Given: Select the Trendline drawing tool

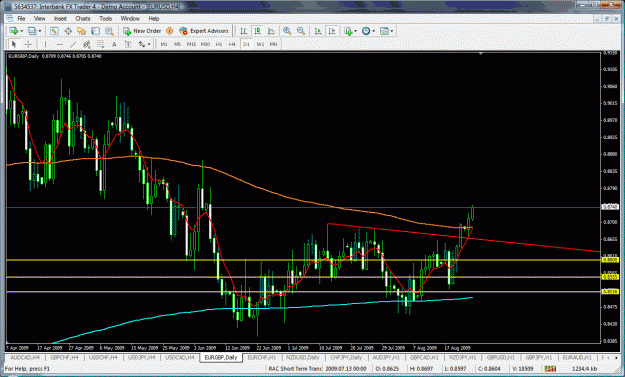Looking at the screenshot, I should (73, 44).
